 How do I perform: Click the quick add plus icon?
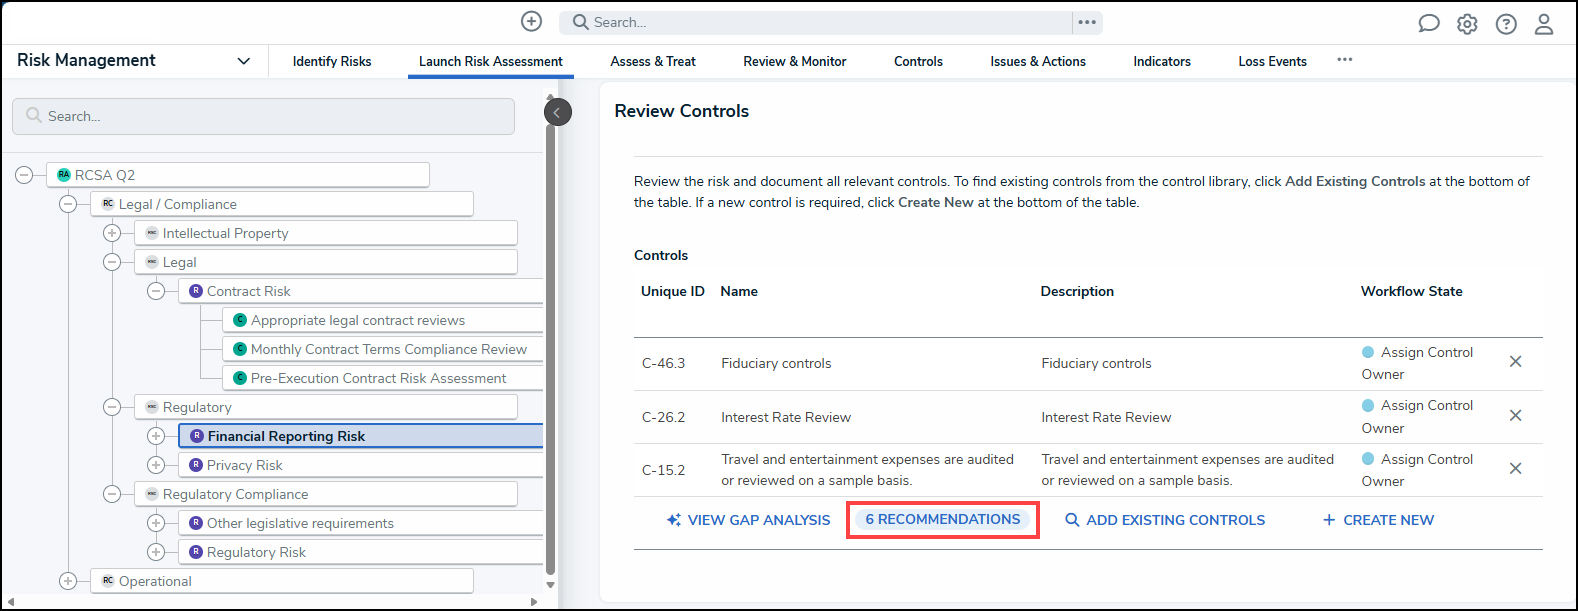pyautogui.click(x=532, y=22)
